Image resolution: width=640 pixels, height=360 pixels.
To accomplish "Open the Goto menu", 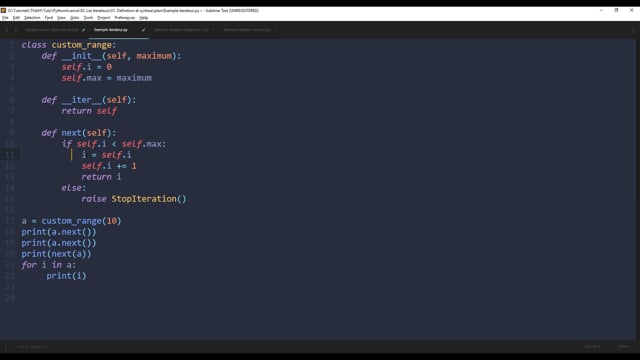I will tap(74, 18).
